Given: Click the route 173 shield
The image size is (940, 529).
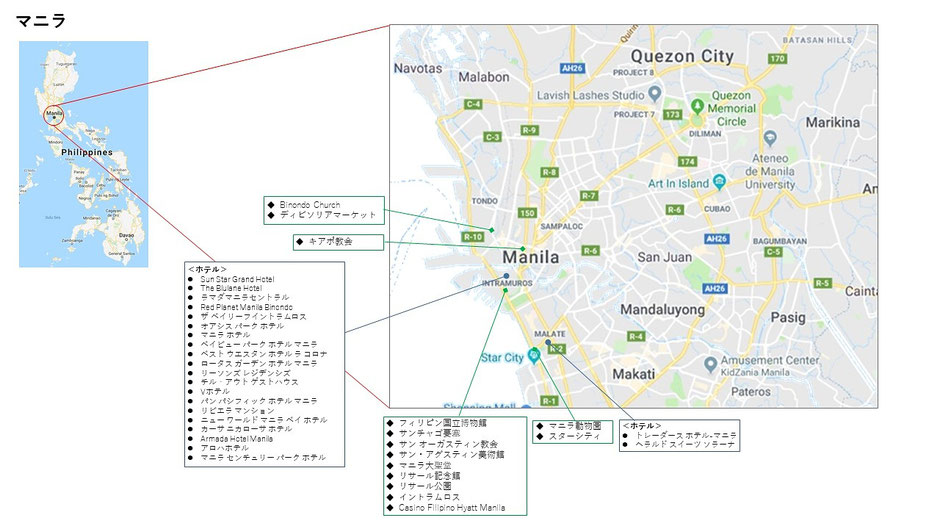Looking at the screenshot, I should tap(673, 114).
